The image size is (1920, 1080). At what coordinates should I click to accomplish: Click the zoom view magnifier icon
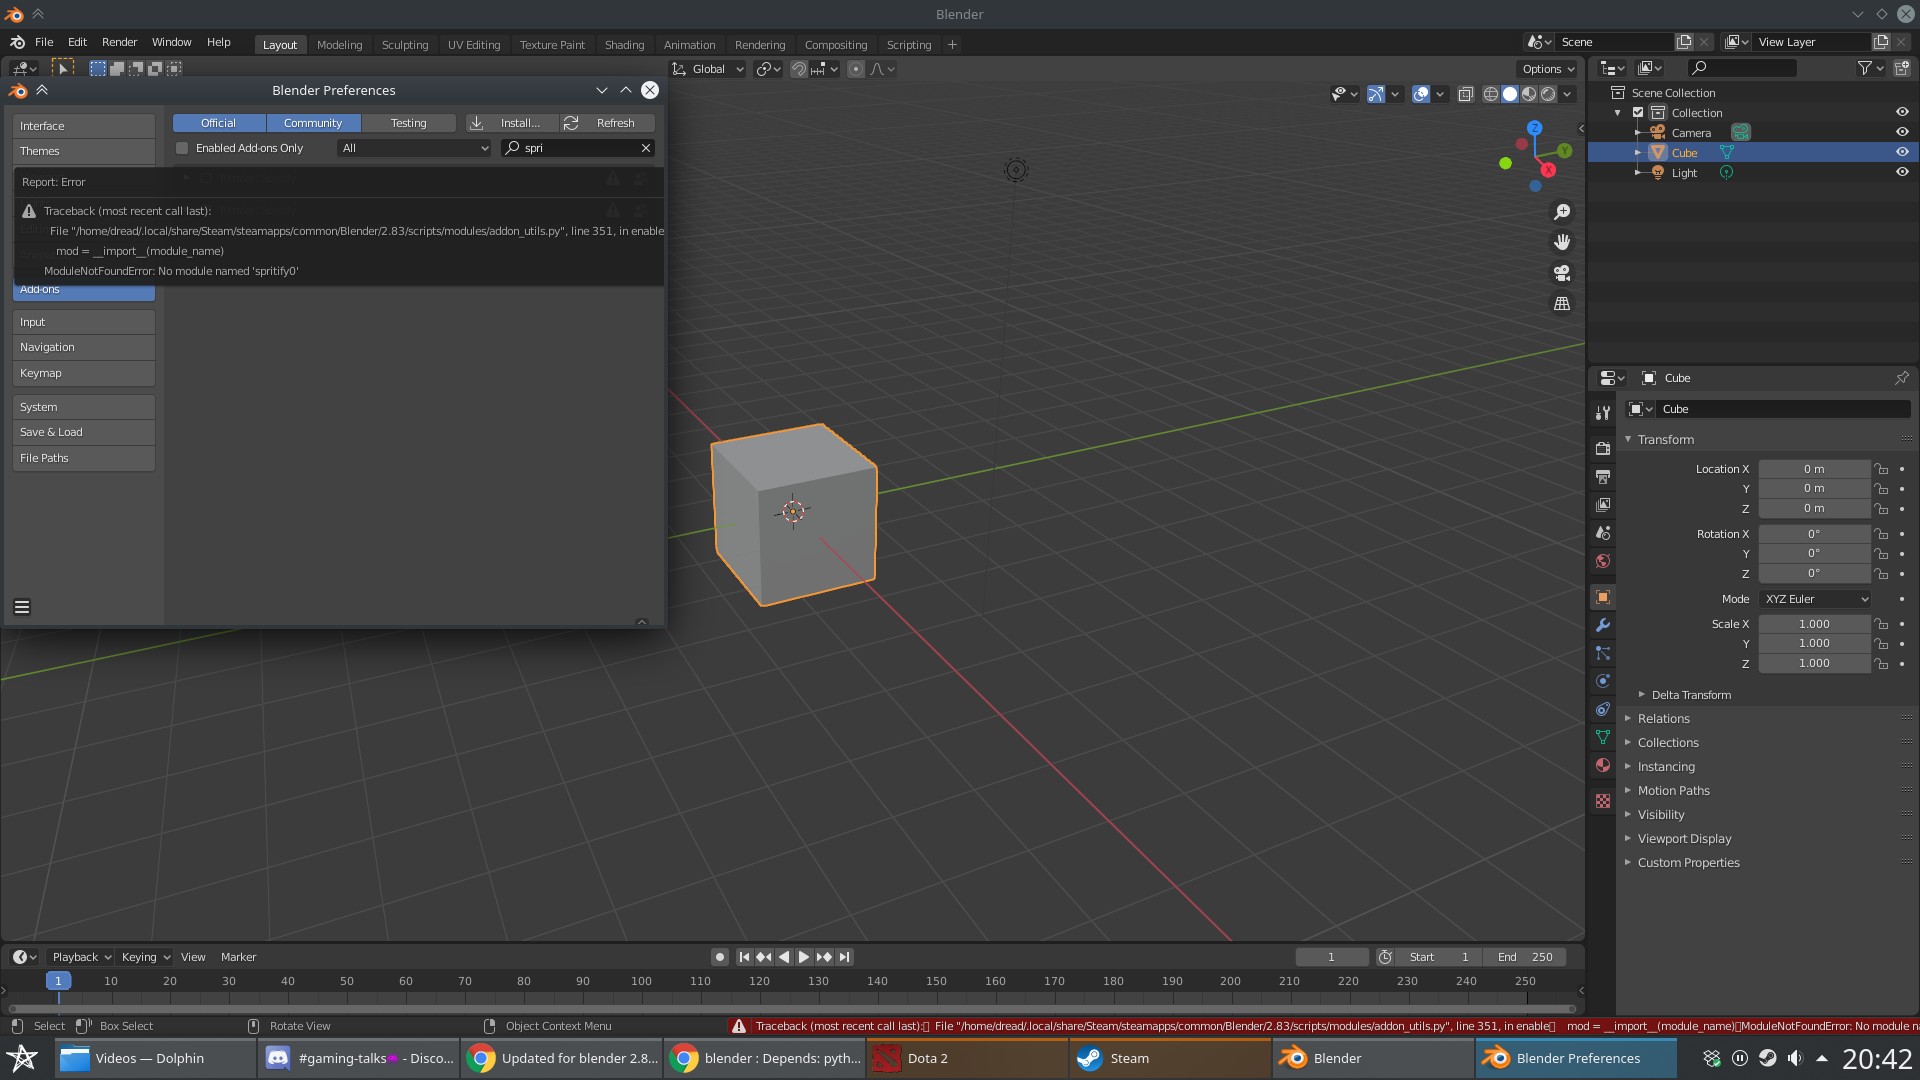[x=1562, y=212]
